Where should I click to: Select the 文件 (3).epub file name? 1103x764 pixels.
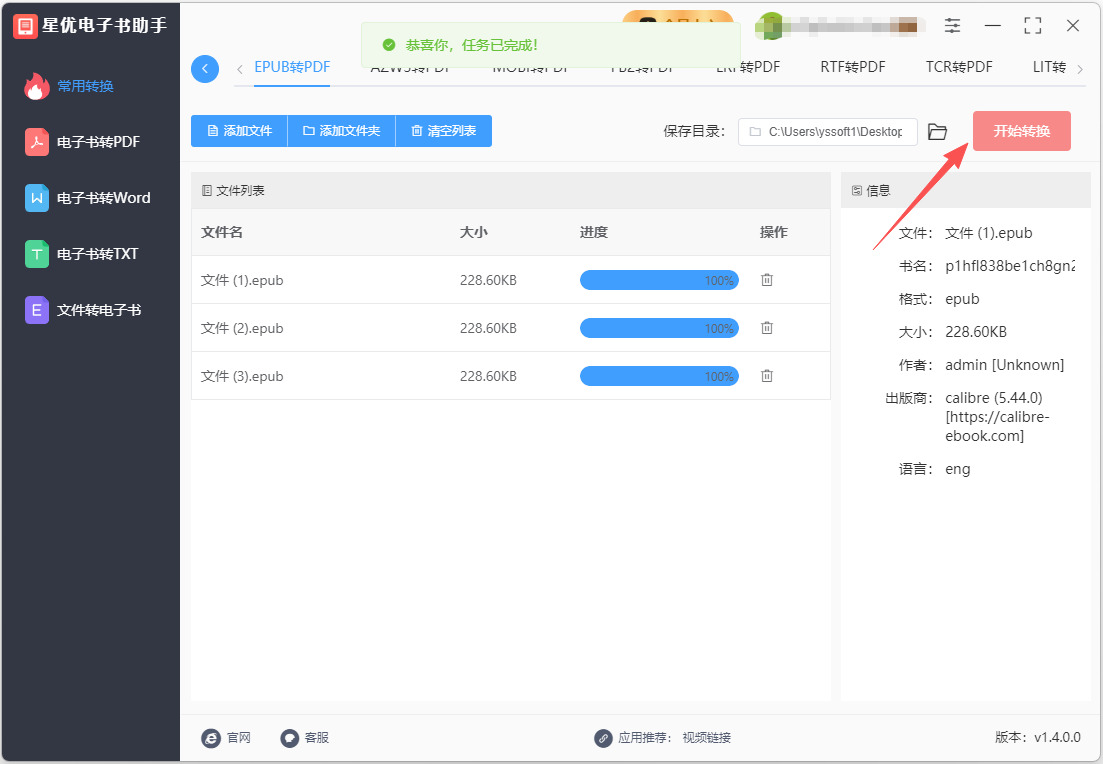click(x=242, y=376)
